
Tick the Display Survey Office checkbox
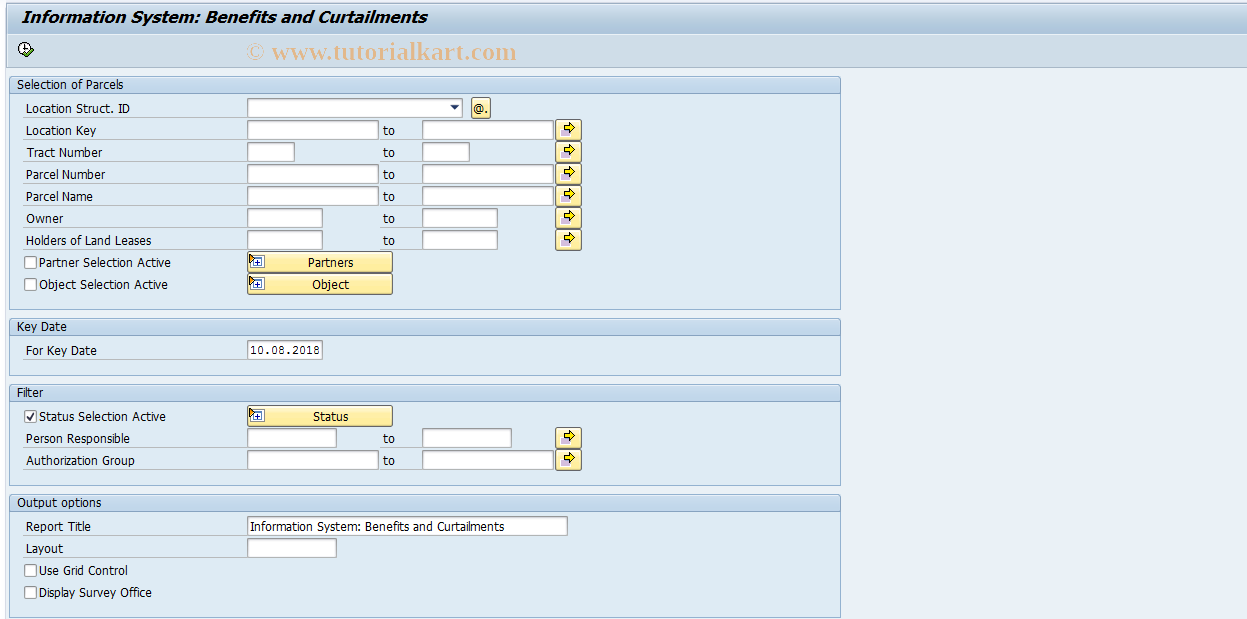click(31, 593)
